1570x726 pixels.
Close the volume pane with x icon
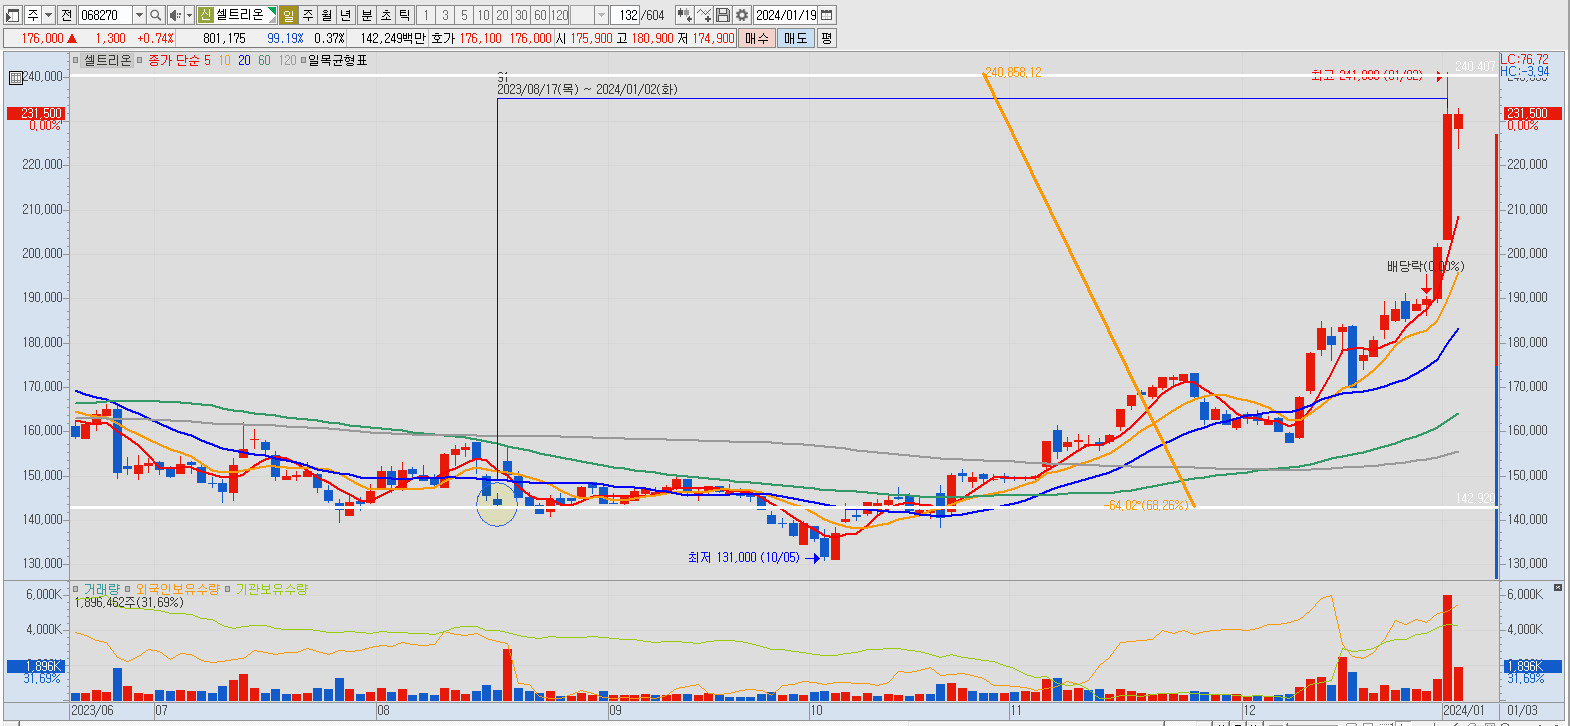[1557, 587]
